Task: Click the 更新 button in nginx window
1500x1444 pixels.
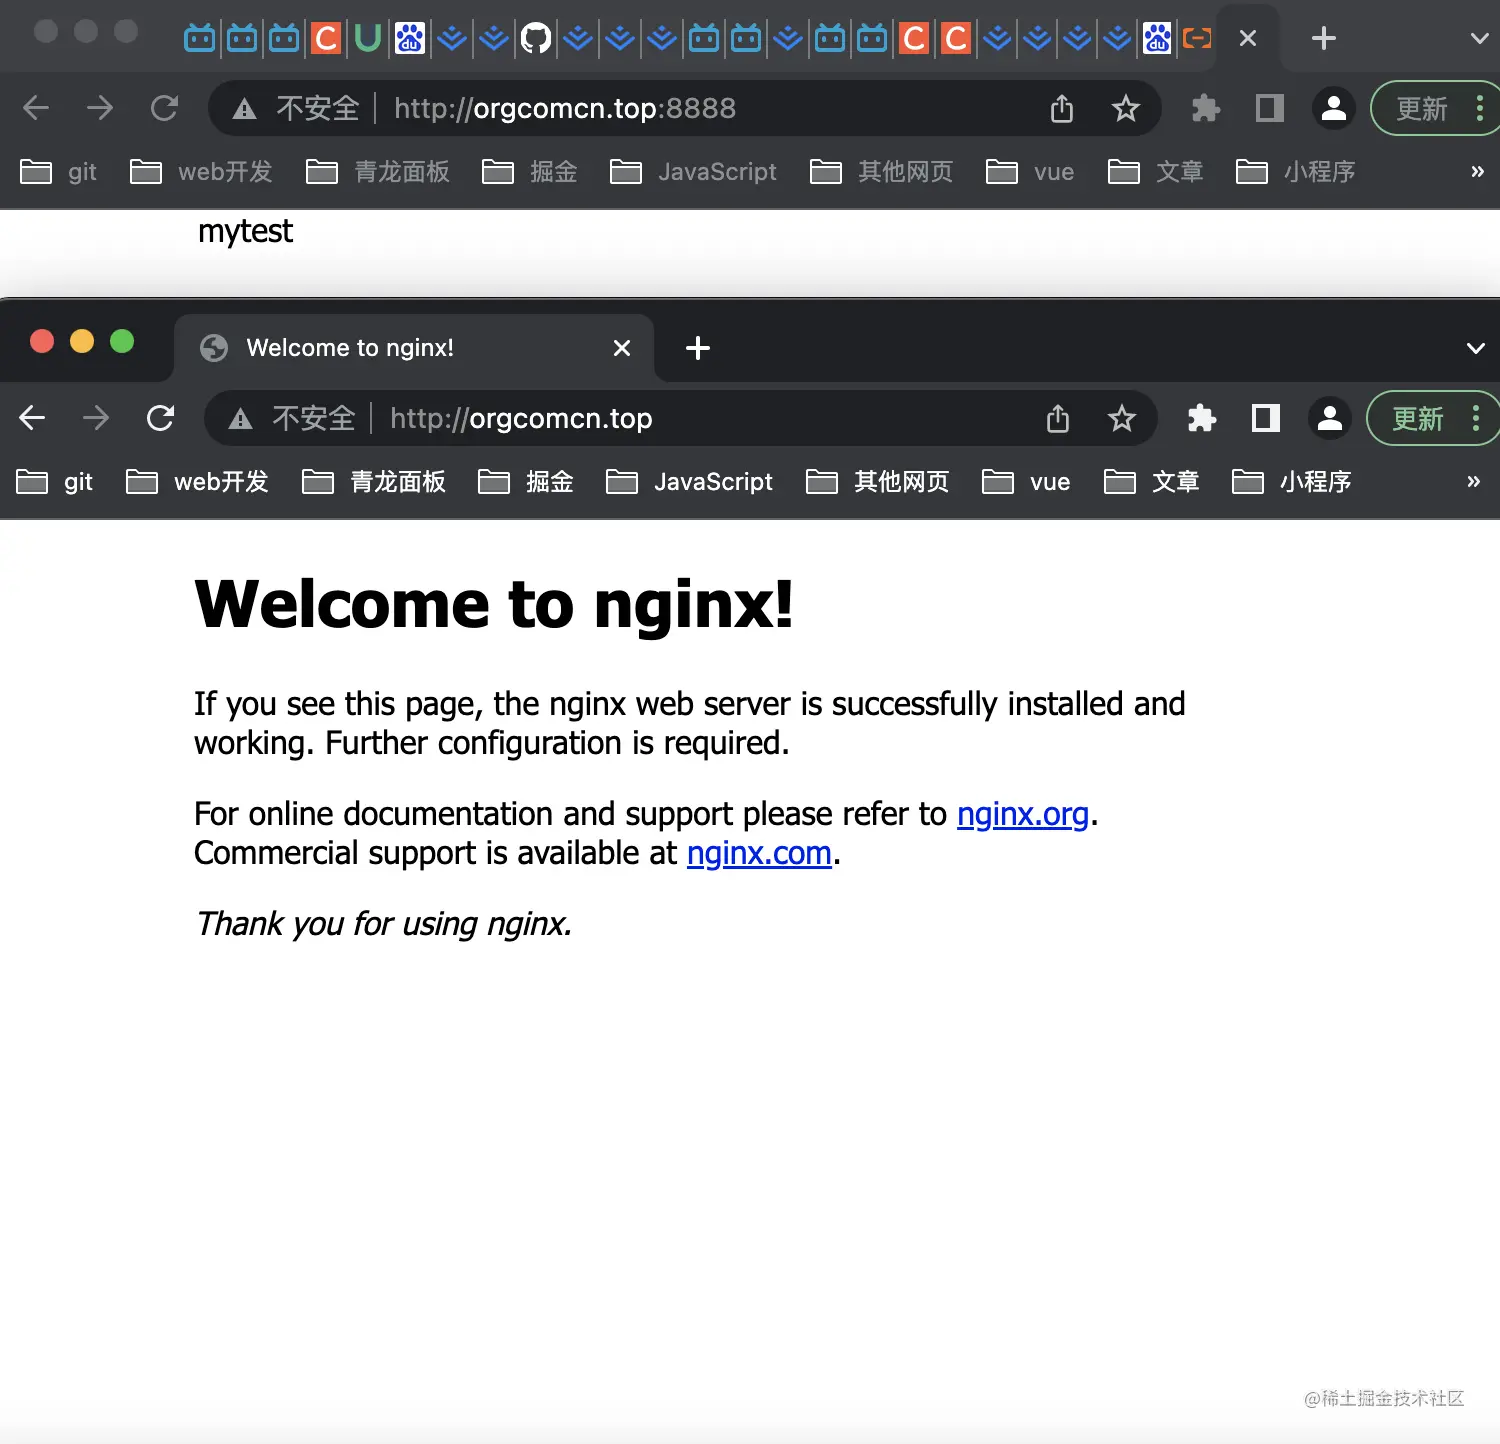Action: (x=1417, y=418)
